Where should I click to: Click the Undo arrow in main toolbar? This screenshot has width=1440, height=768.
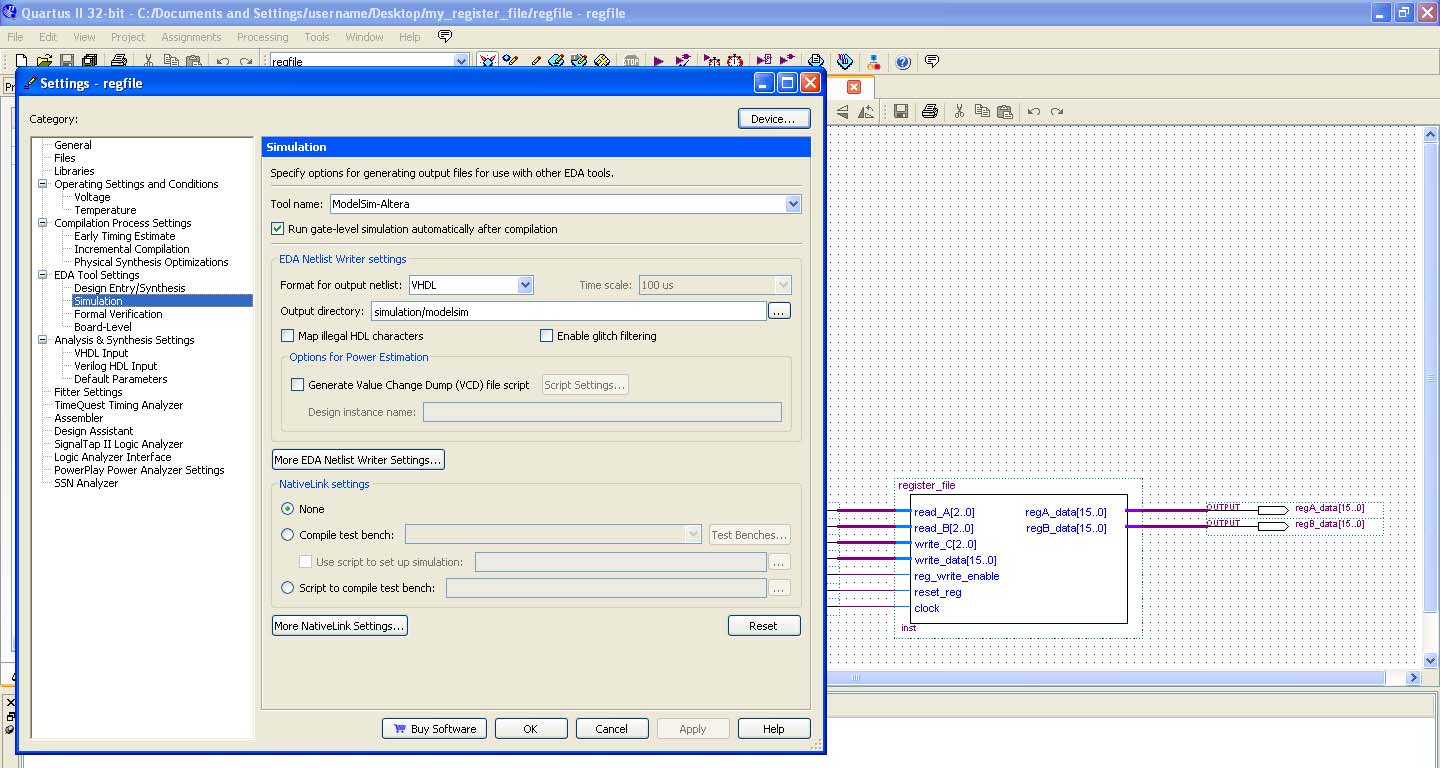pos(222,62)
